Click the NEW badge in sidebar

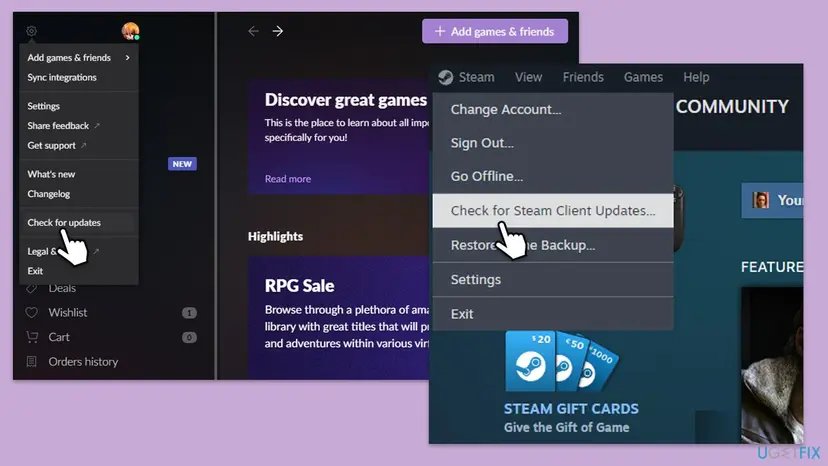click(182, 164)
